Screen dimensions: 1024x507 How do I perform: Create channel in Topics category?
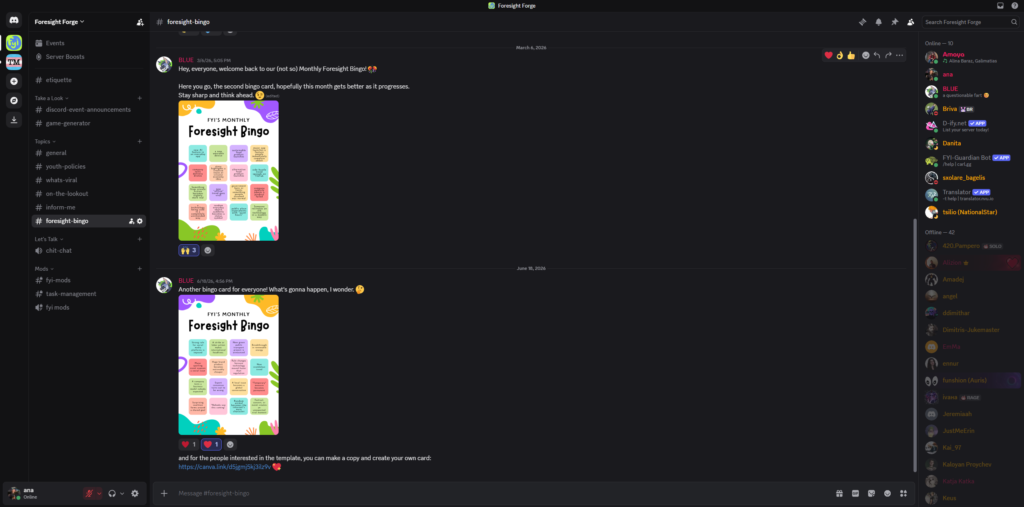point(140,141)
